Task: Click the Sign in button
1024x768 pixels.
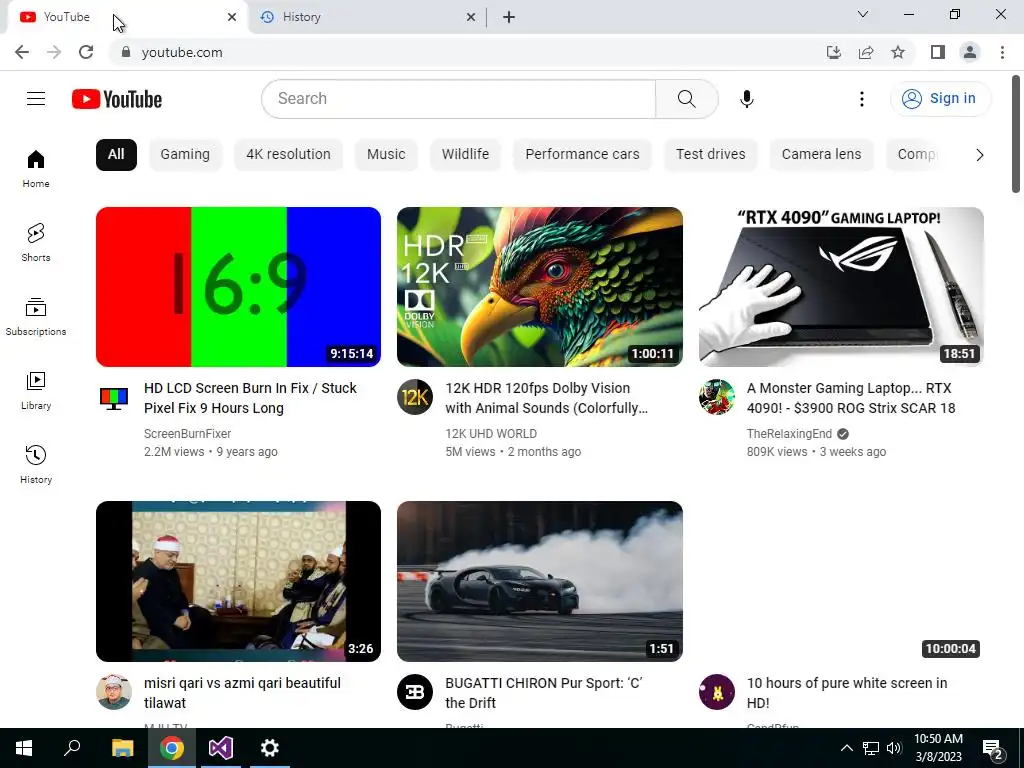Action: coord(940,99)
